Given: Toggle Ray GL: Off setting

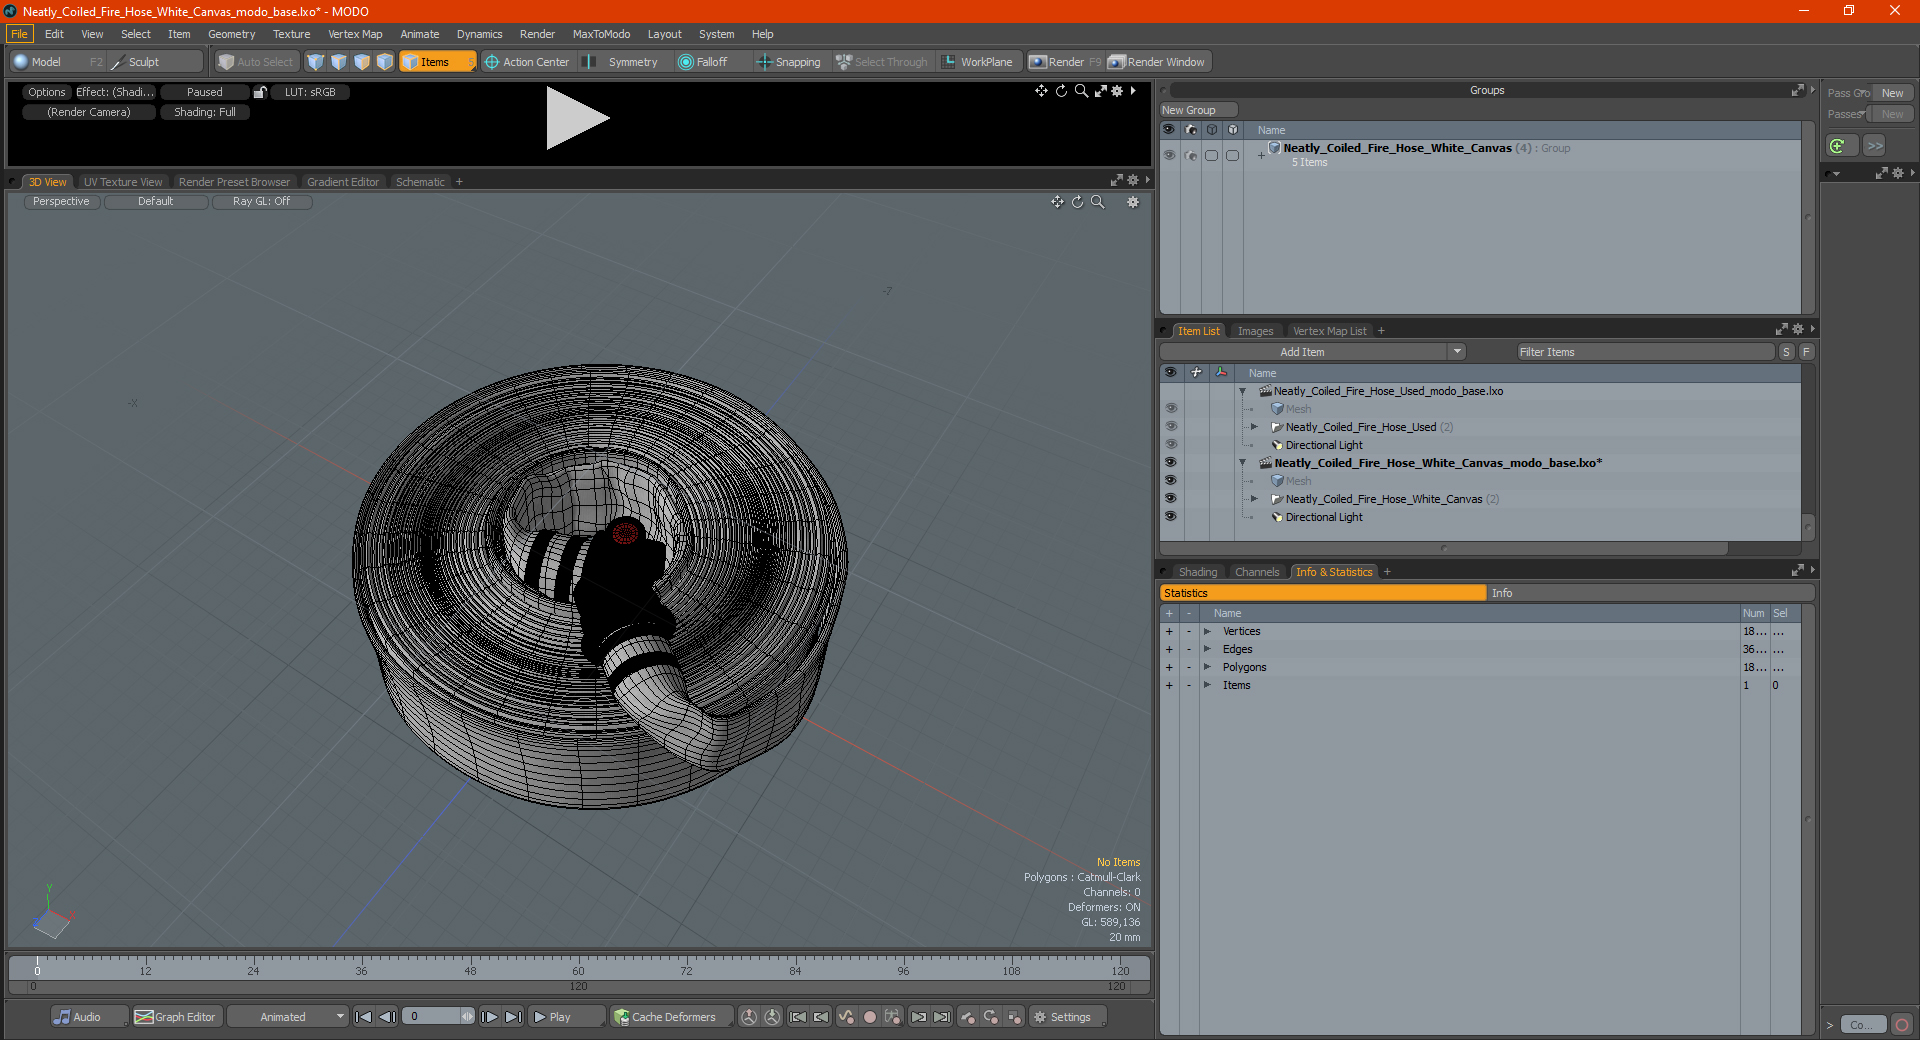Looking at the screenshot, I should [262, 202].
